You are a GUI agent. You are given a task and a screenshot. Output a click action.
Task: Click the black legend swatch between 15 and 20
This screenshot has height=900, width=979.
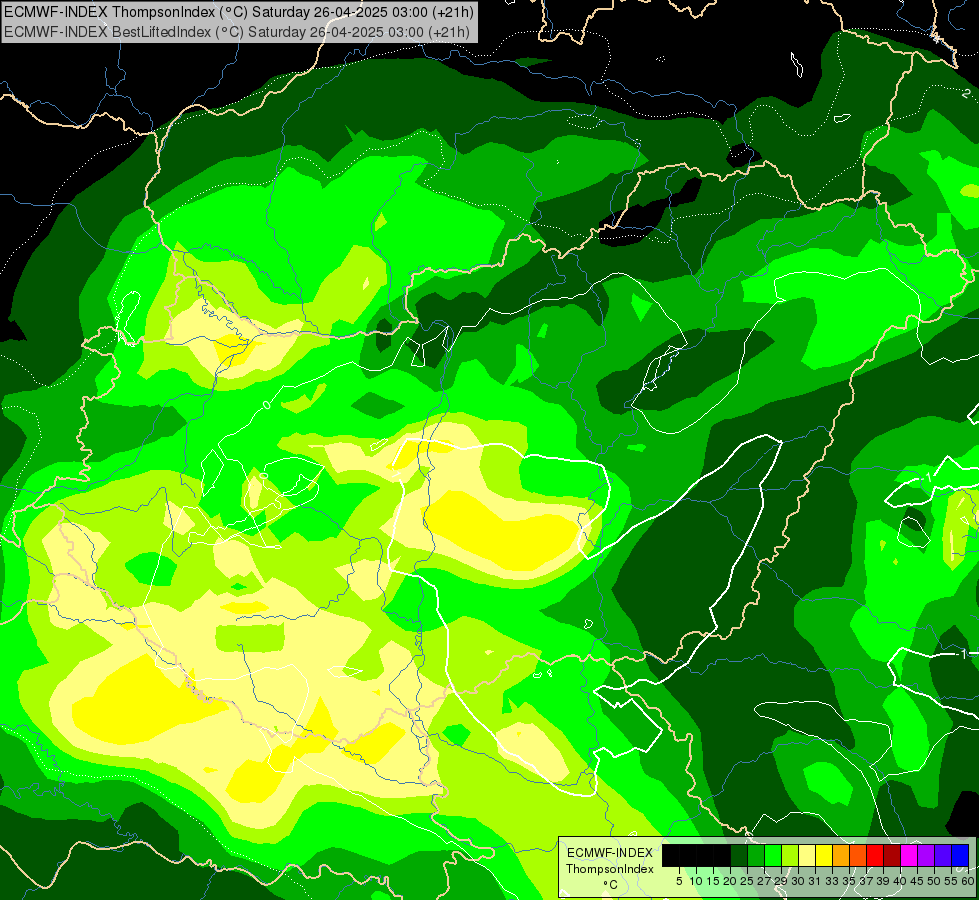[722, 855]
